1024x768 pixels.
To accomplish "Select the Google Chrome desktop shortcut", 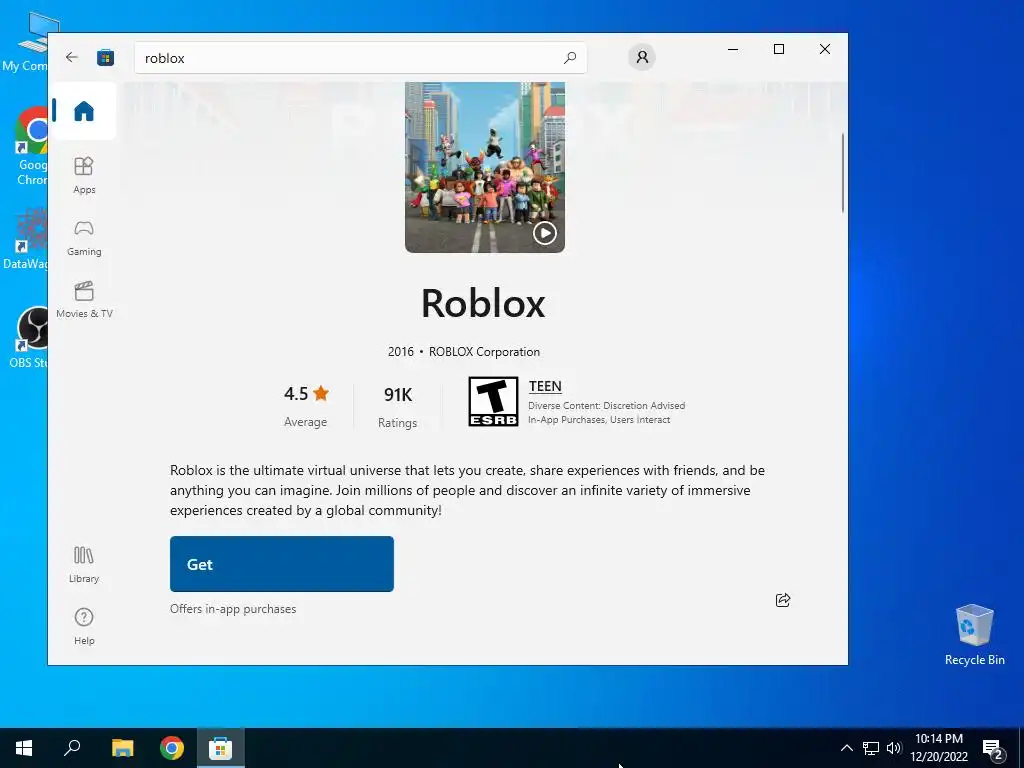I will coord(31,147).
